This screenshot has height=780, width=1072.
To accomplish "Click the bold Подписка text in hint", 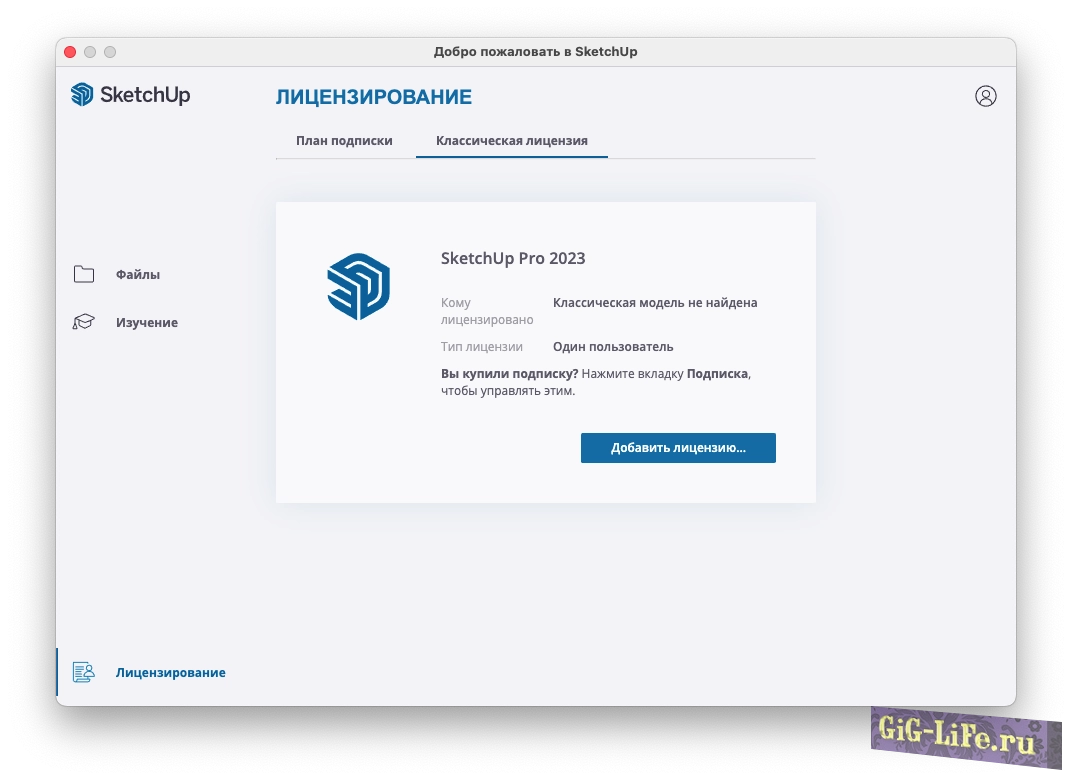I will tap(717, 373).
